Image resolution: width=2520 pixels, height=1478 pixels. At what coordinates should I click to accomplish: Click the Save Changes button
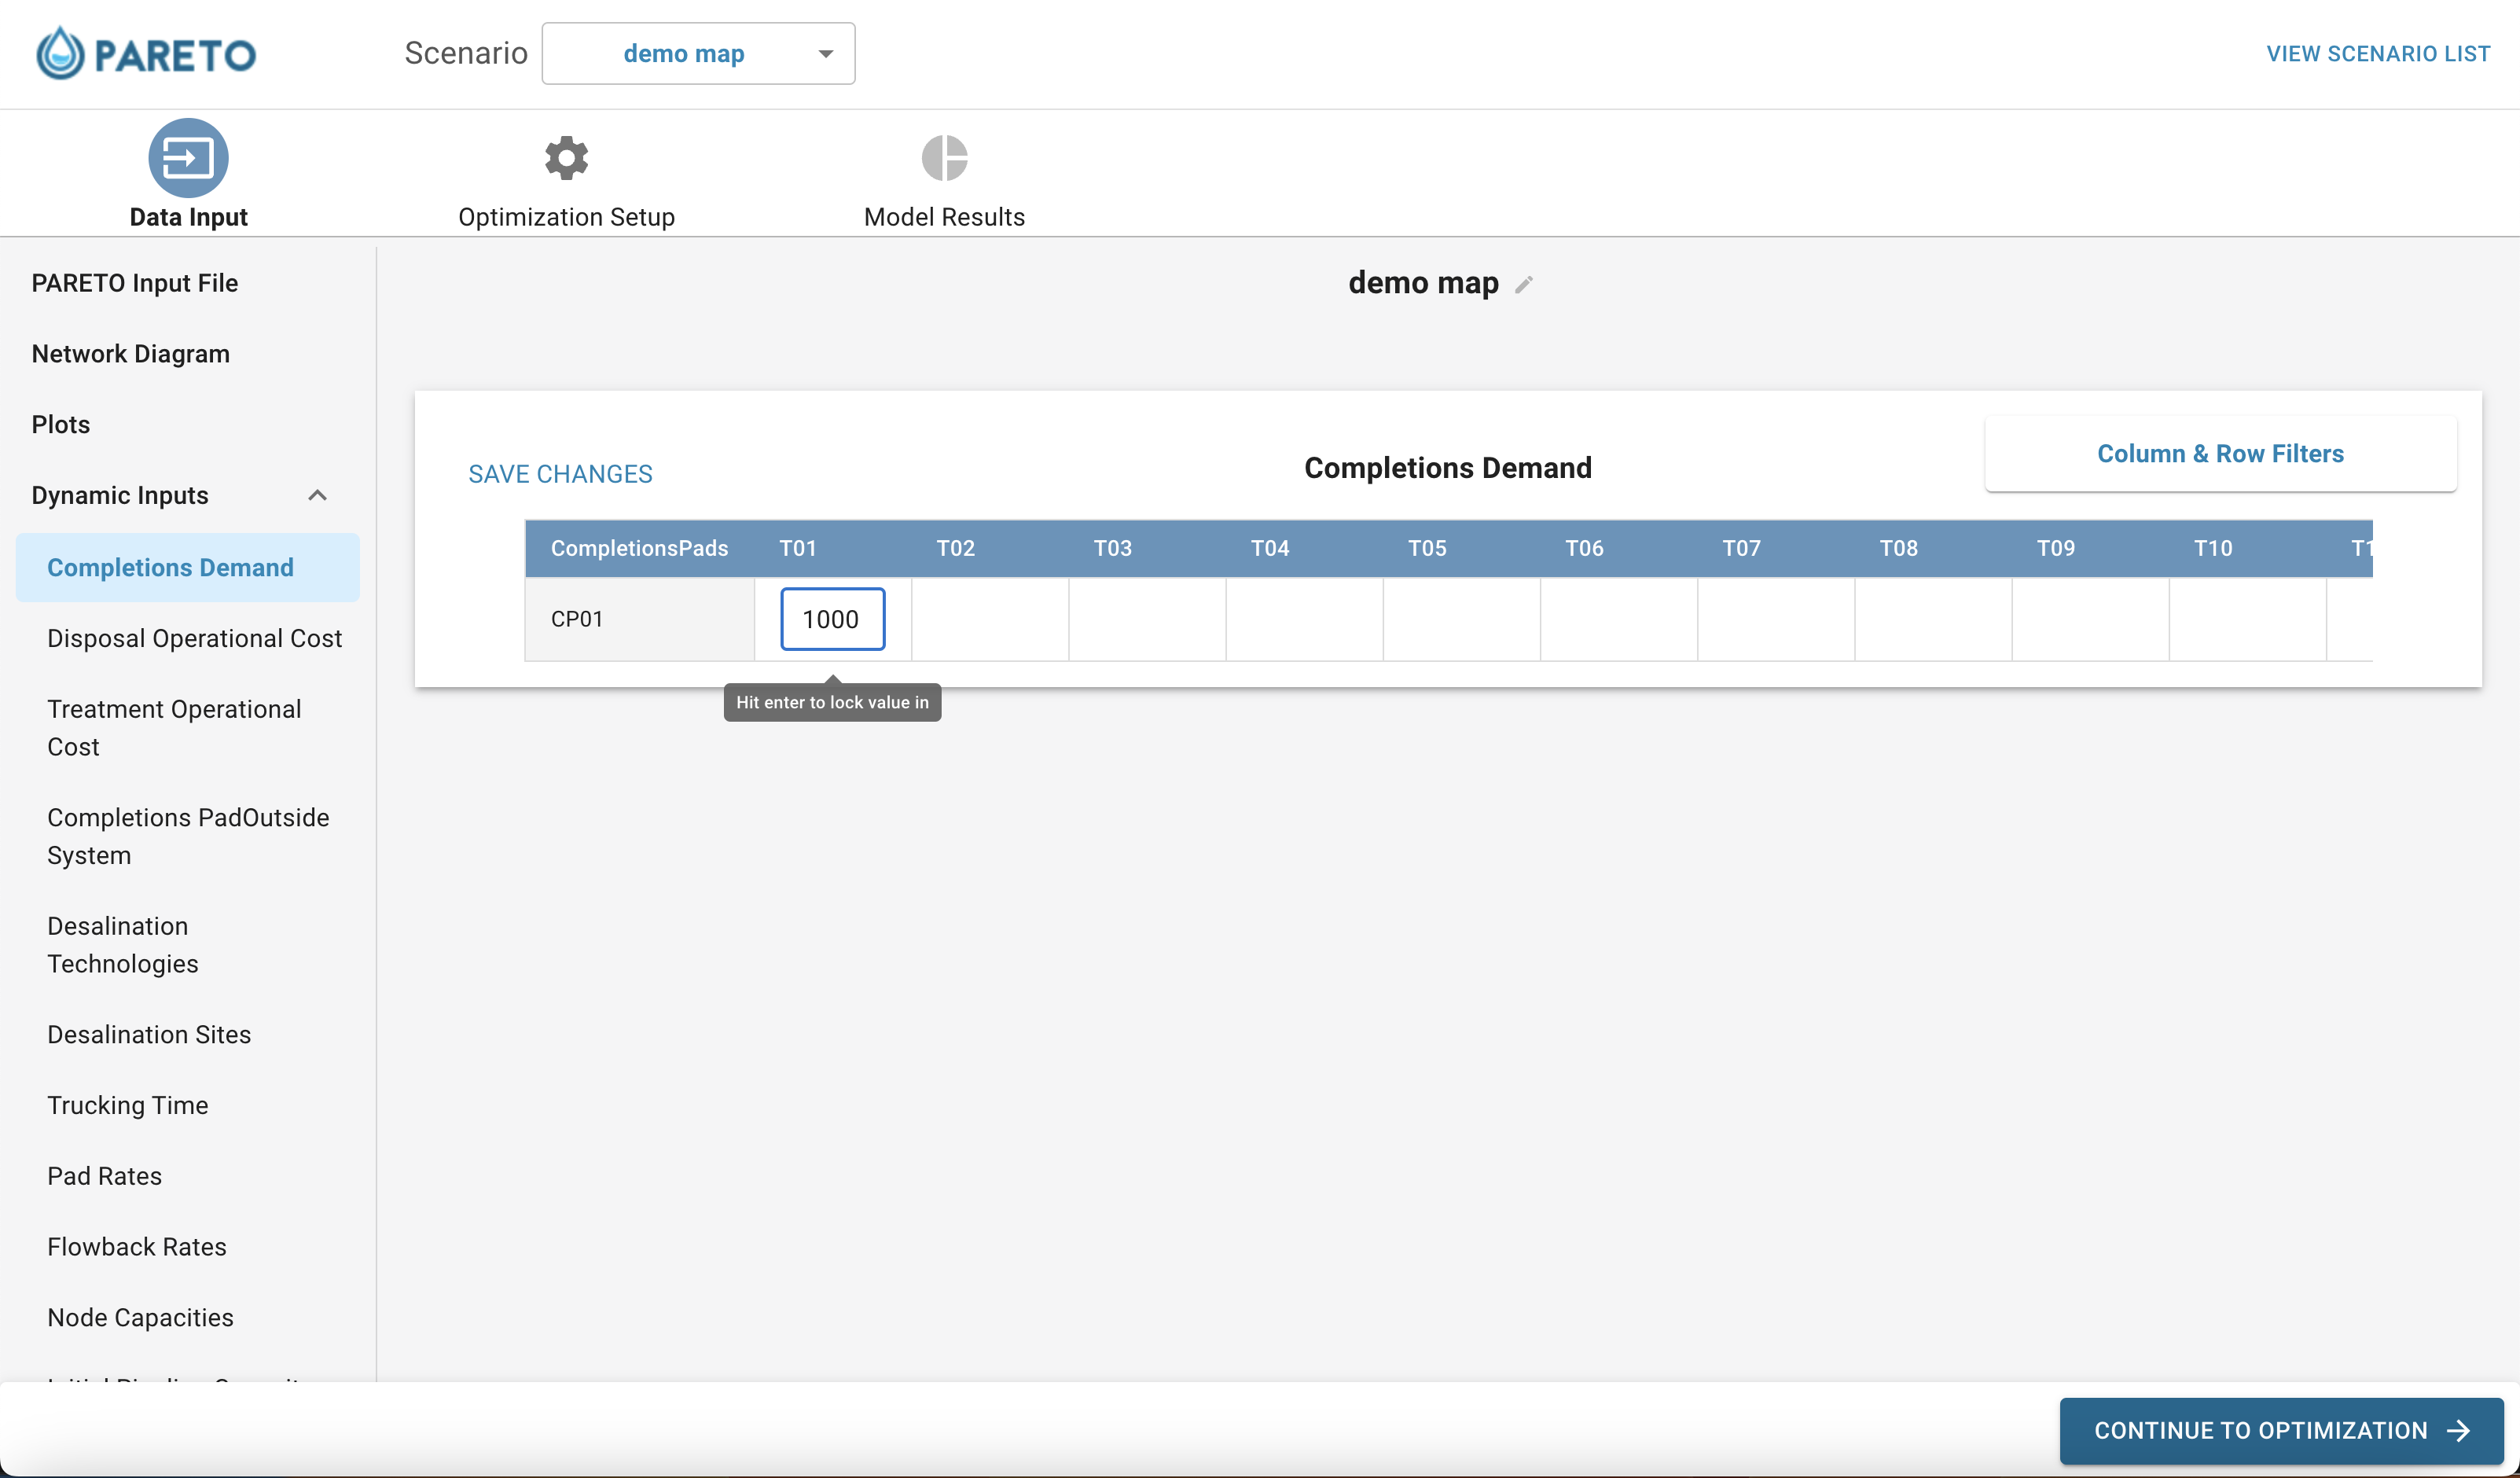[560, 474]
